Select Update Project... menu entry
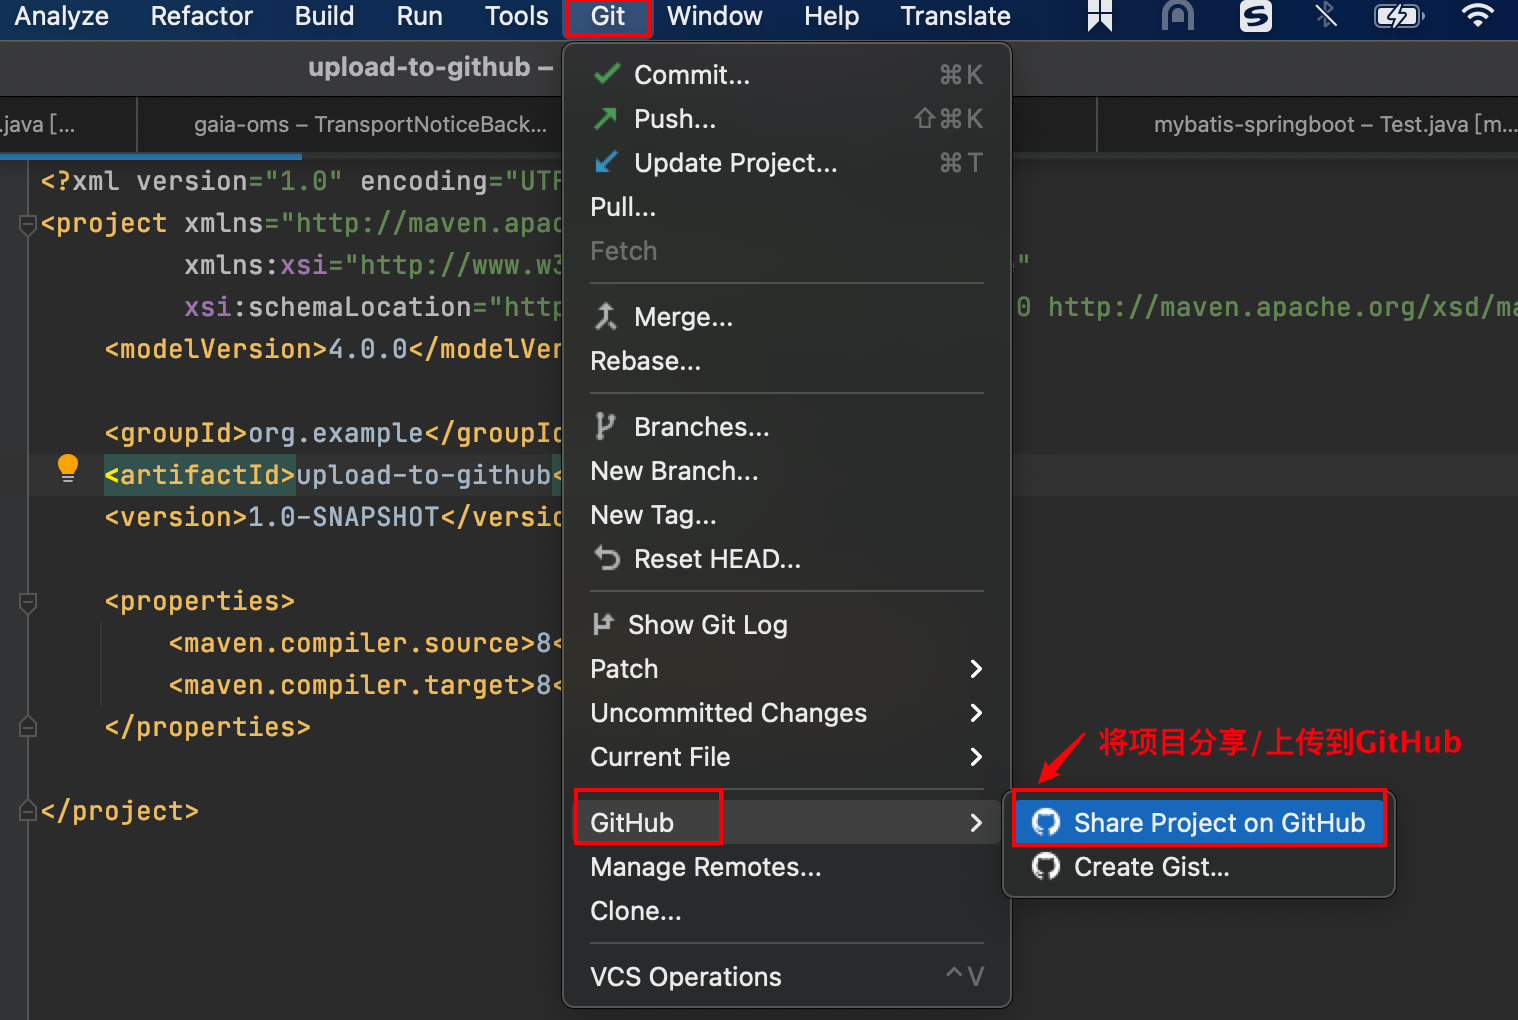Viewport: 1518px width, 1020px height. pyautogui.click(x=787, y=163)
